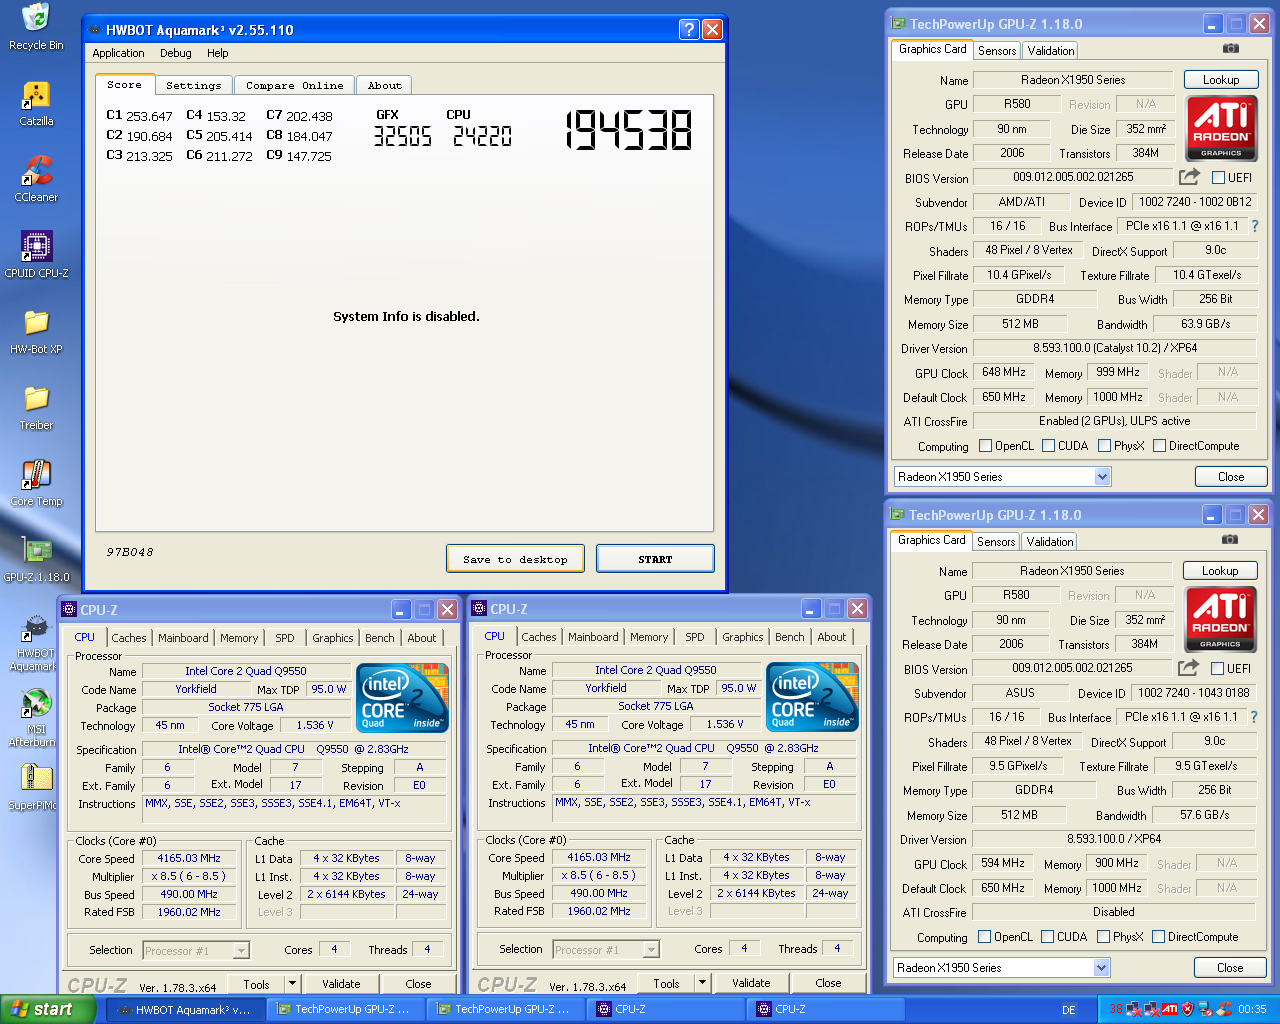The image size is (1280, 1024).
Task: Expand Tools dropdown arrow in right CPU-Z
Action: (702, 983)
